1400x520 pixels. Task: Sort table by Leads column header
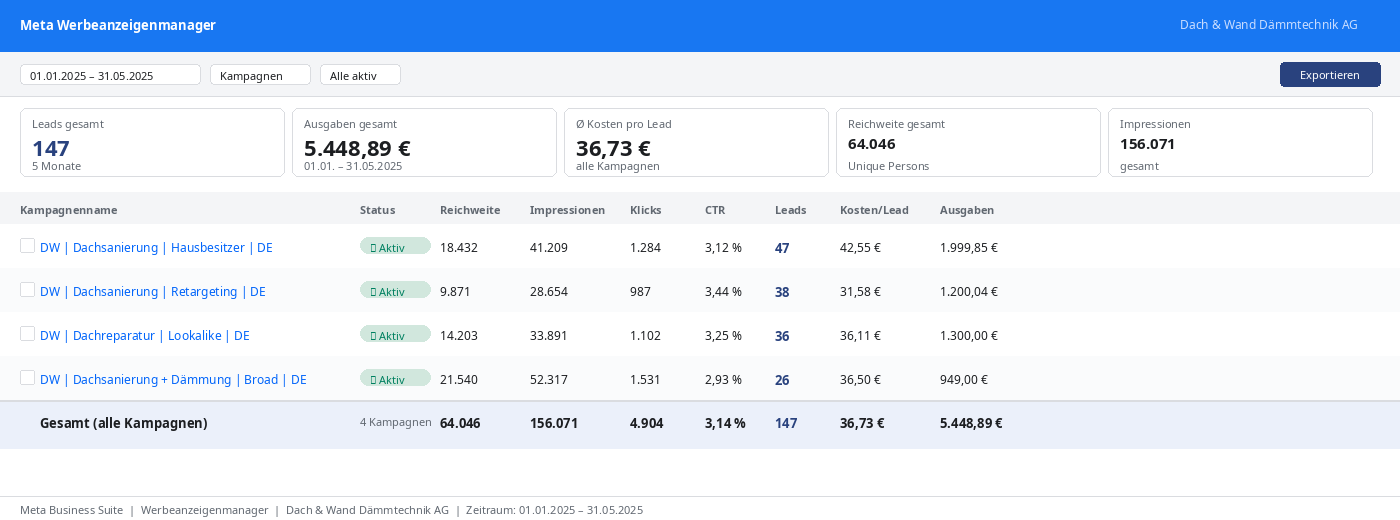click(x=791, y=210)
